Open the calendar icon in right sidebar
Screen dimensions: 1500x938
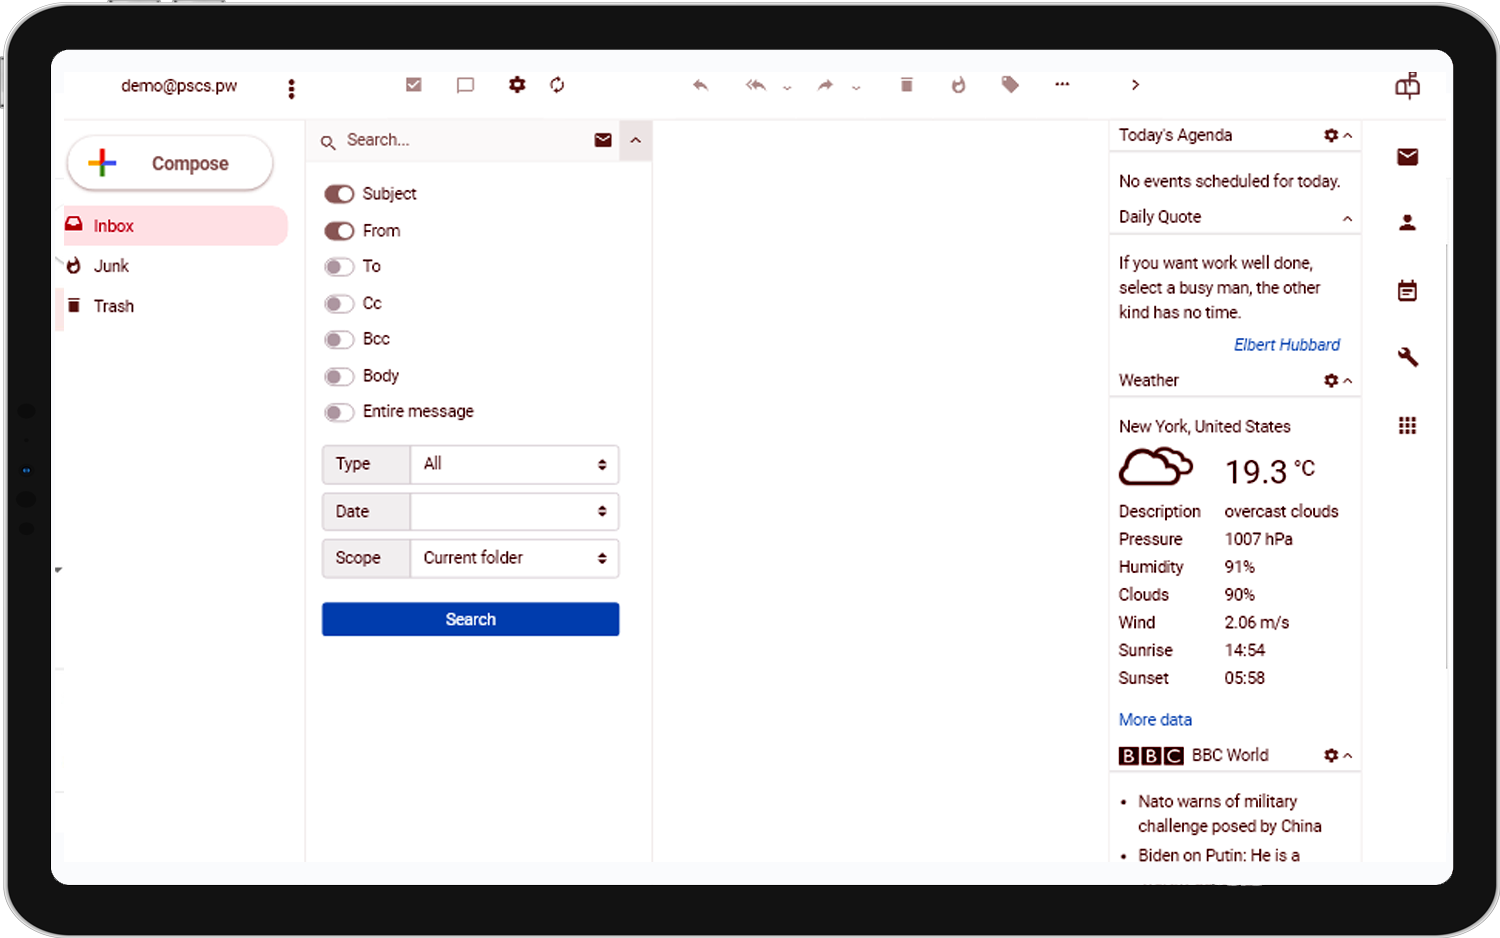click(1407, 291)
